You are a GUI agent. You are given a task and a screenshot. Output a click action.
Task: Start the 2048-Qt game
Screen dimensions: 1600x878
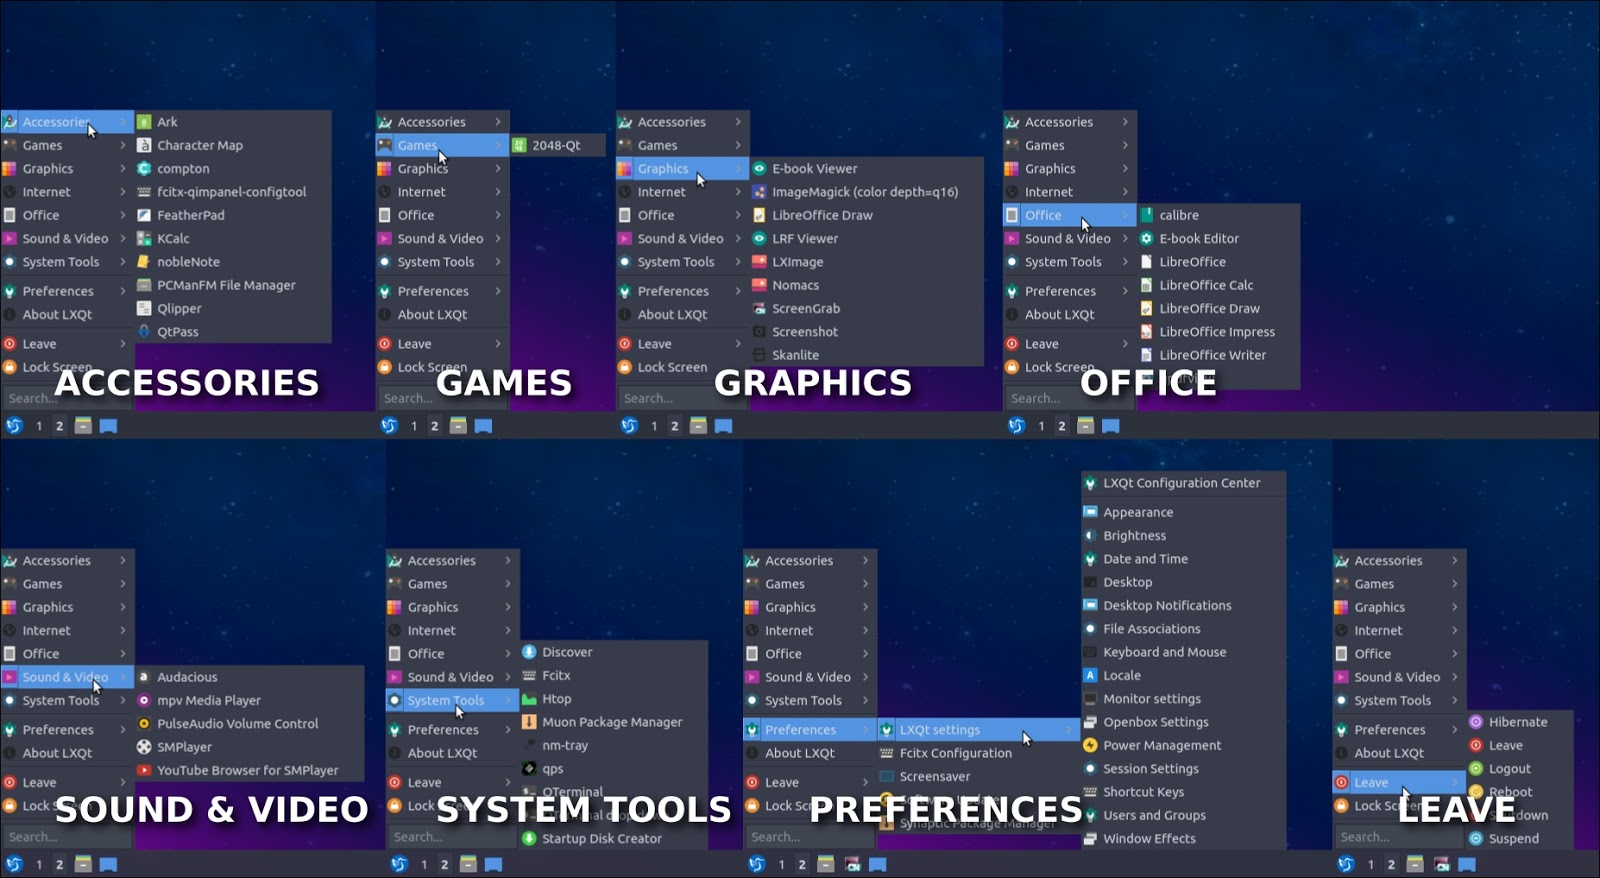[x=558, y=145]
